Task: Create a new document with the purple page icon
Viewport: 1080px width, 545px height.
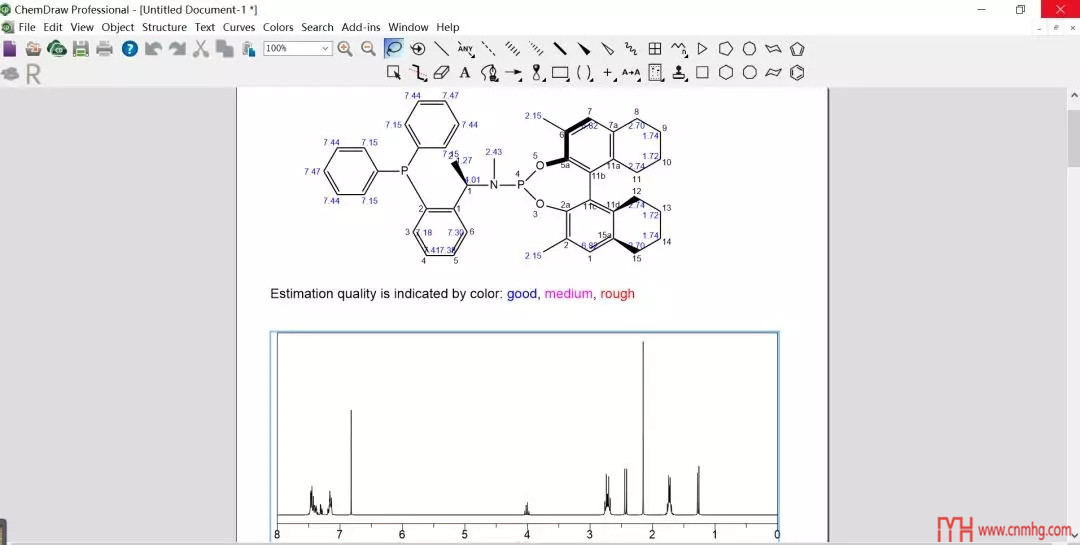Action: 10,49
